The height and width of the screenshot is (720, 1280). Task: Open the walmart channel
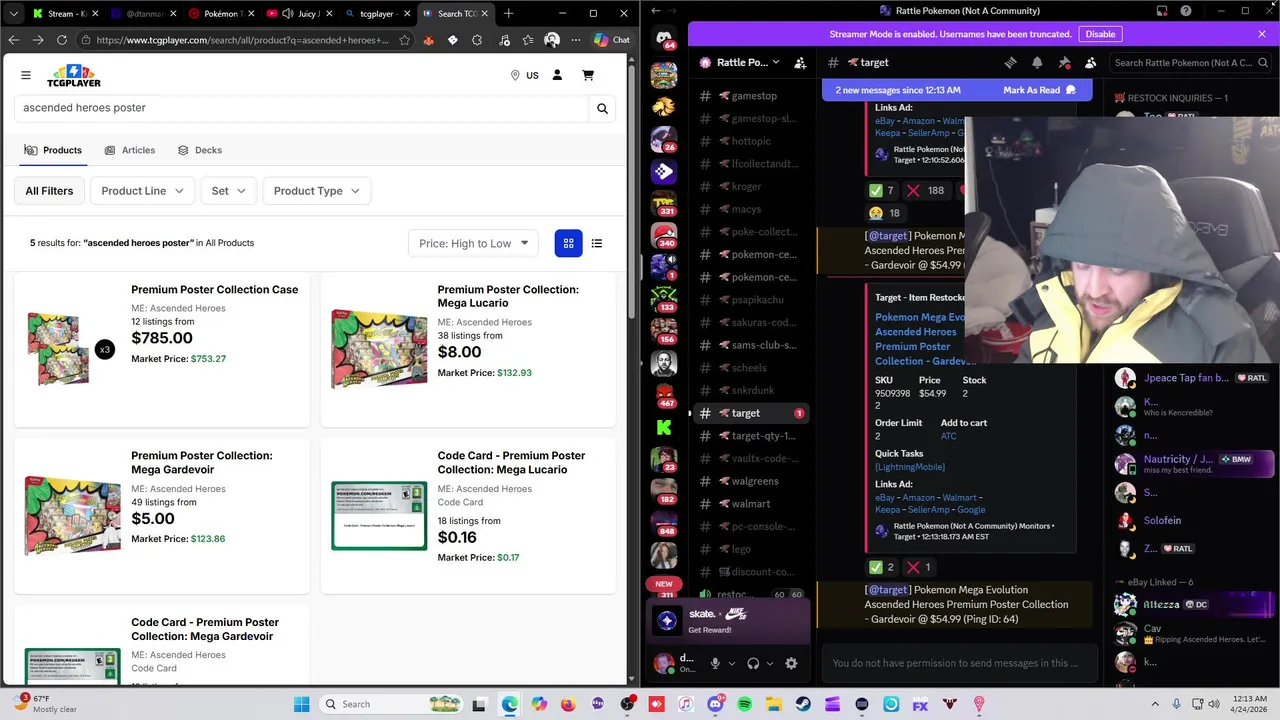coord(752,504)
